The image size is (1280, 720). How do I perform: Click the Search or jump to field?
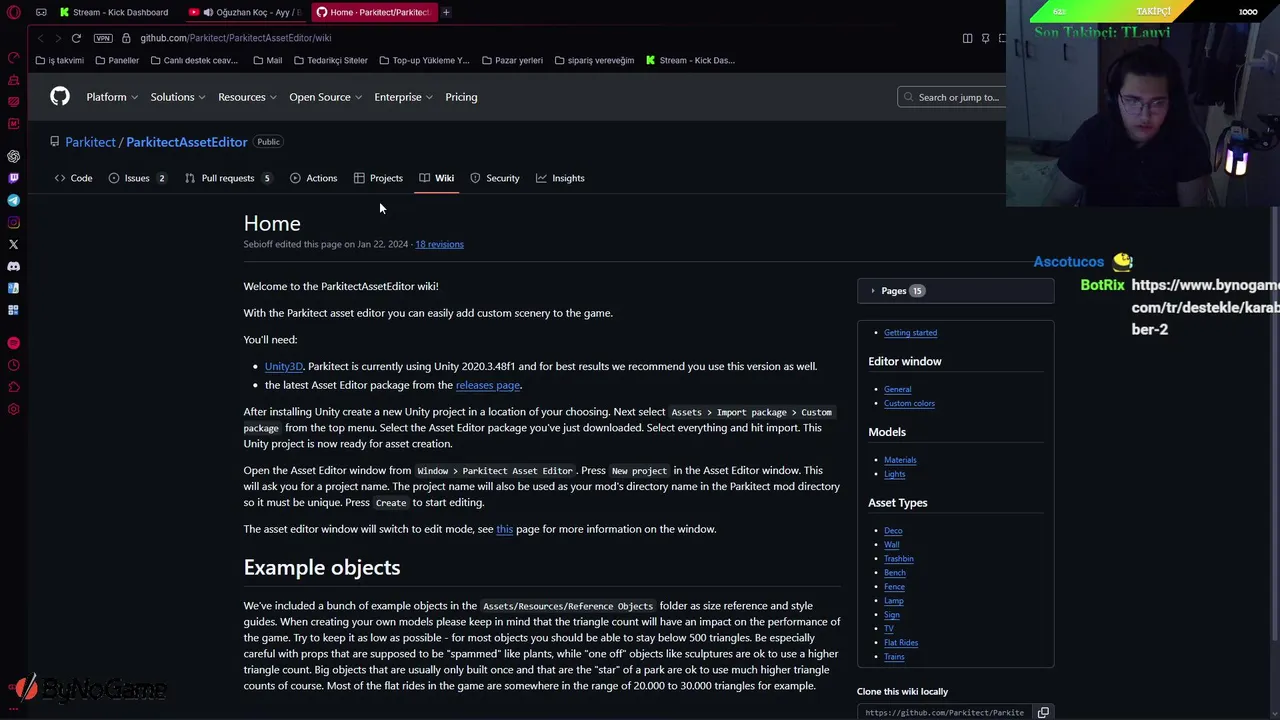tap(952, 97)
